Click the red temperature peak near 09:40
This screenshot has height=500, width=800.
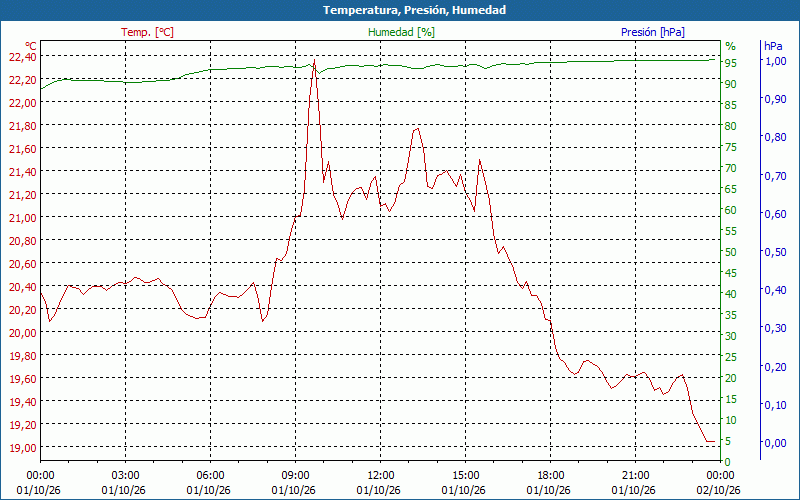click(x=314, y=60)
